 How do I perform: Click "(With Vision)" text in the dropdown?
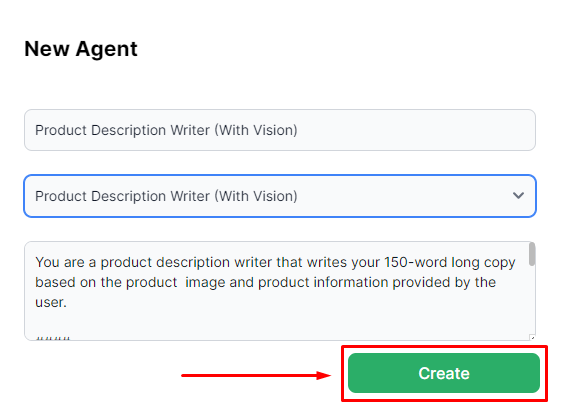click(x=256, y=196)
